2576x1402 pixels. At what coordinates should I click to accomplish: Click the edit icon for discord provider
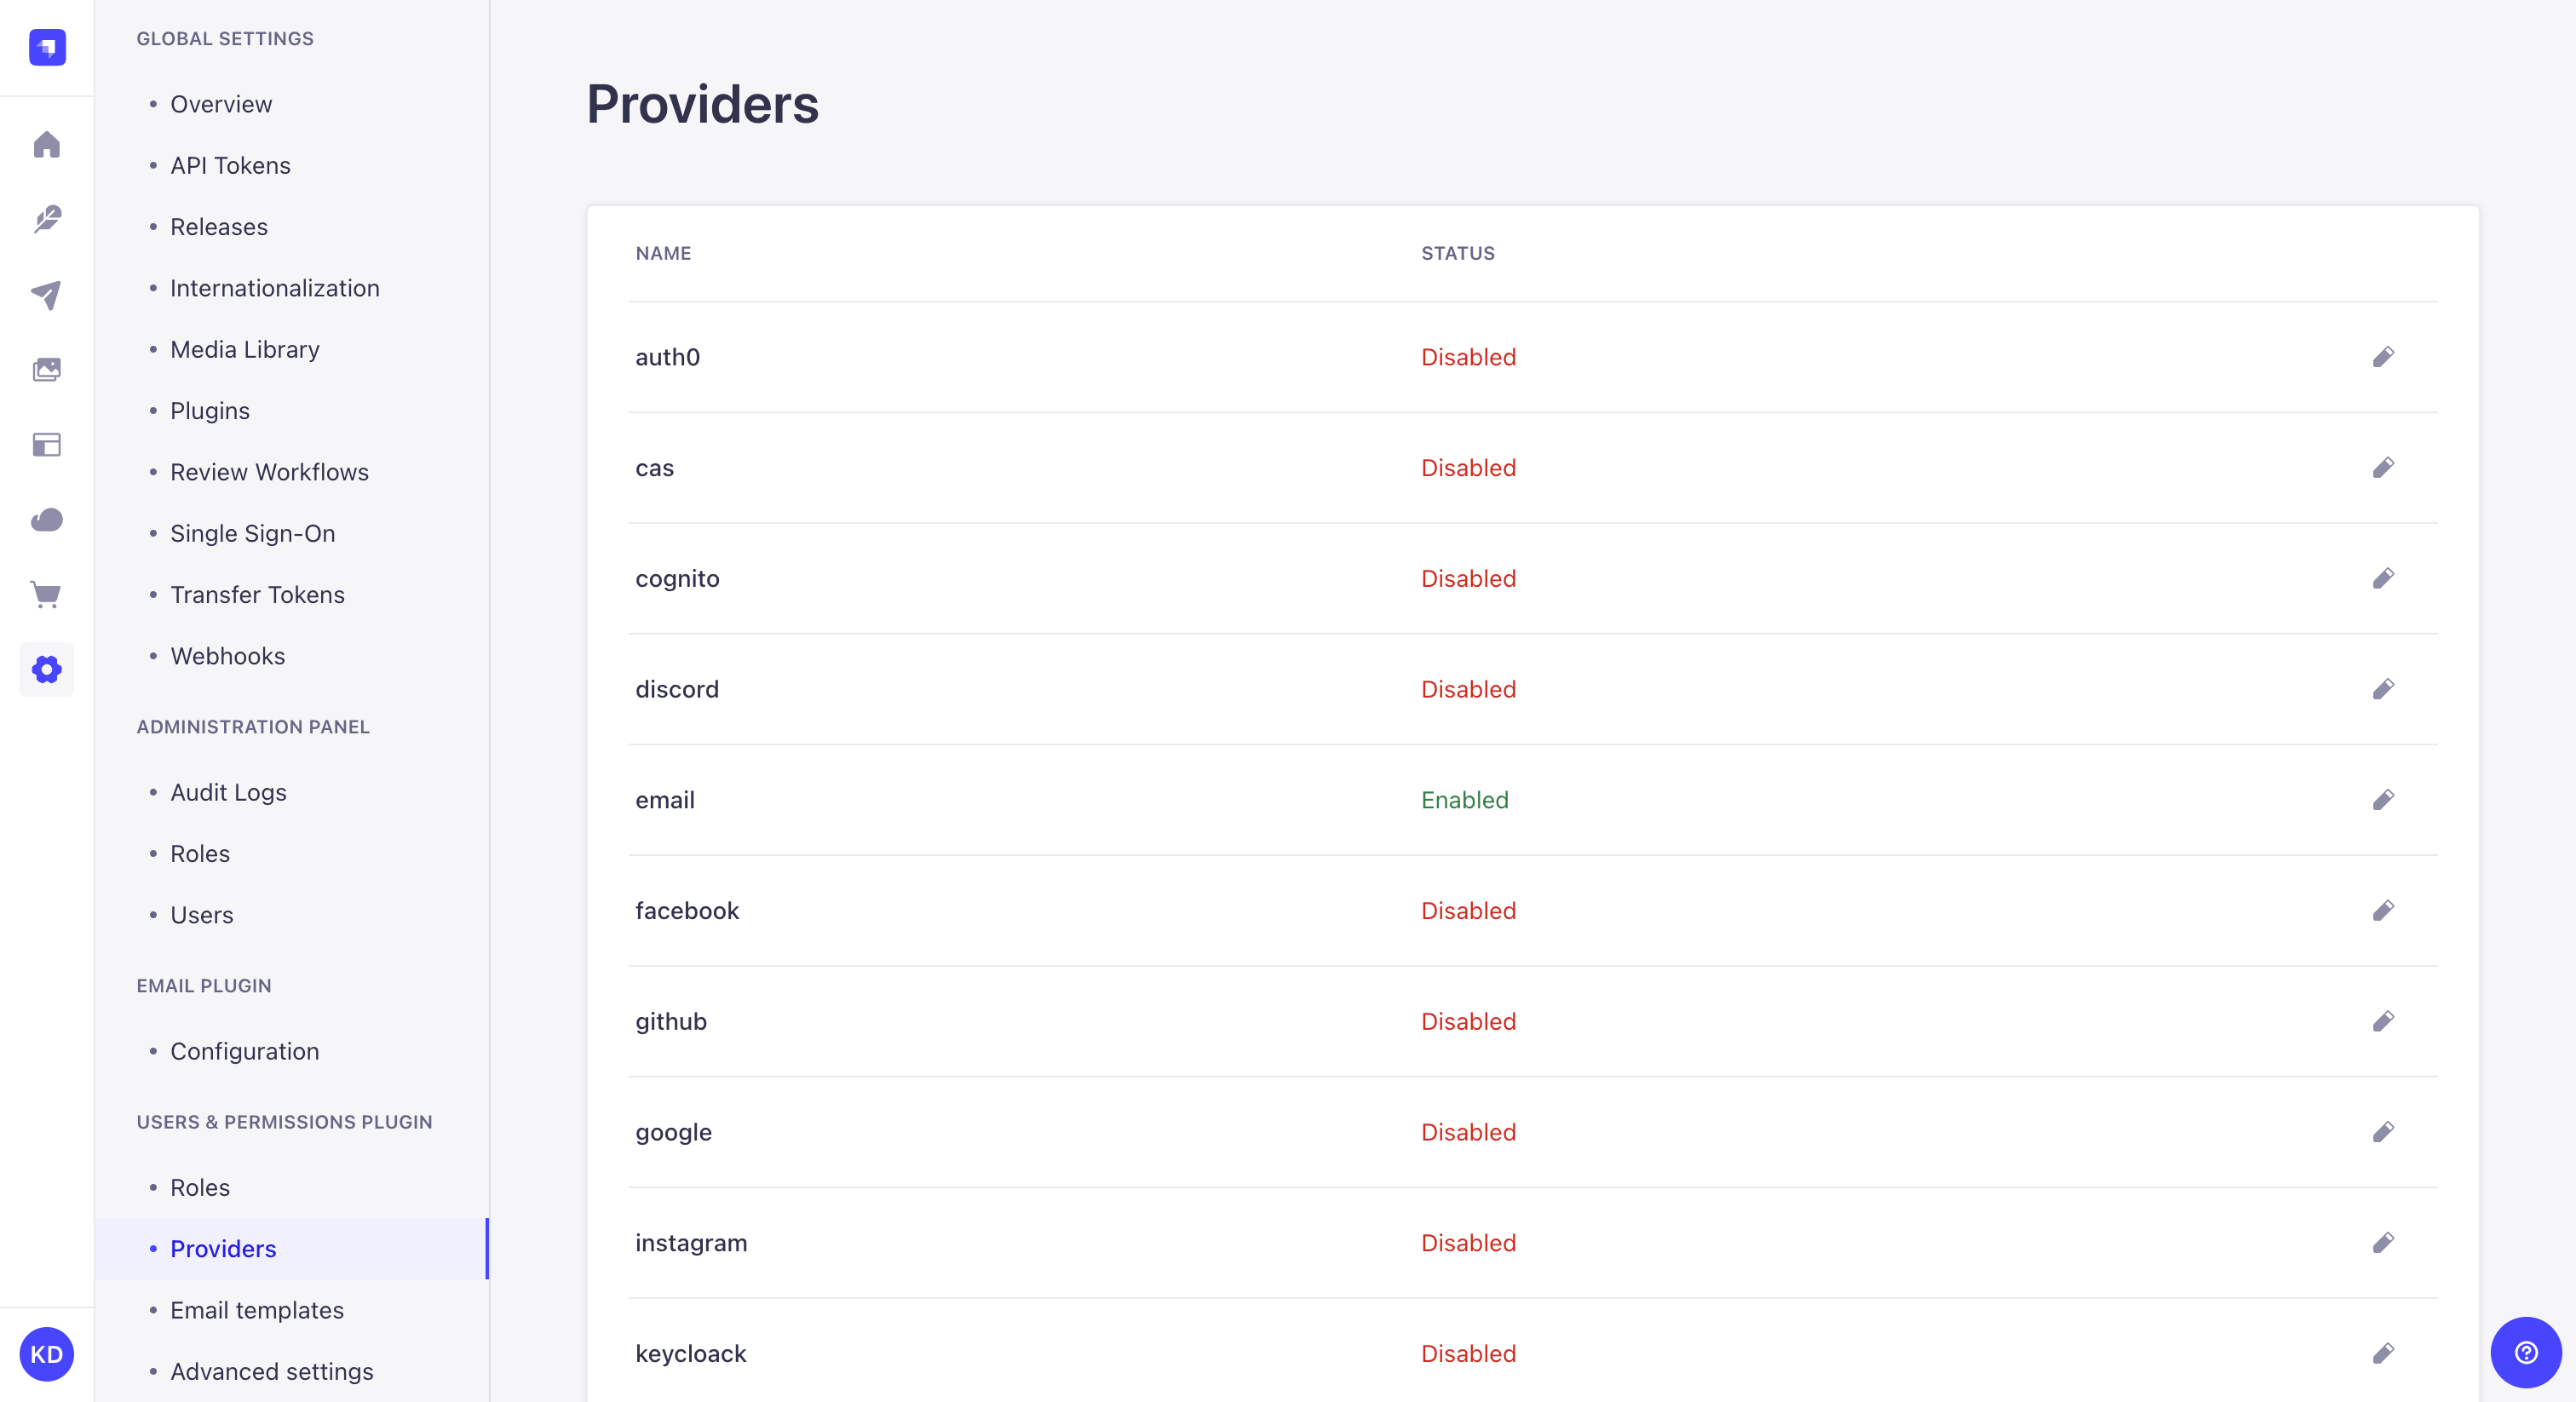point(2383,687)
